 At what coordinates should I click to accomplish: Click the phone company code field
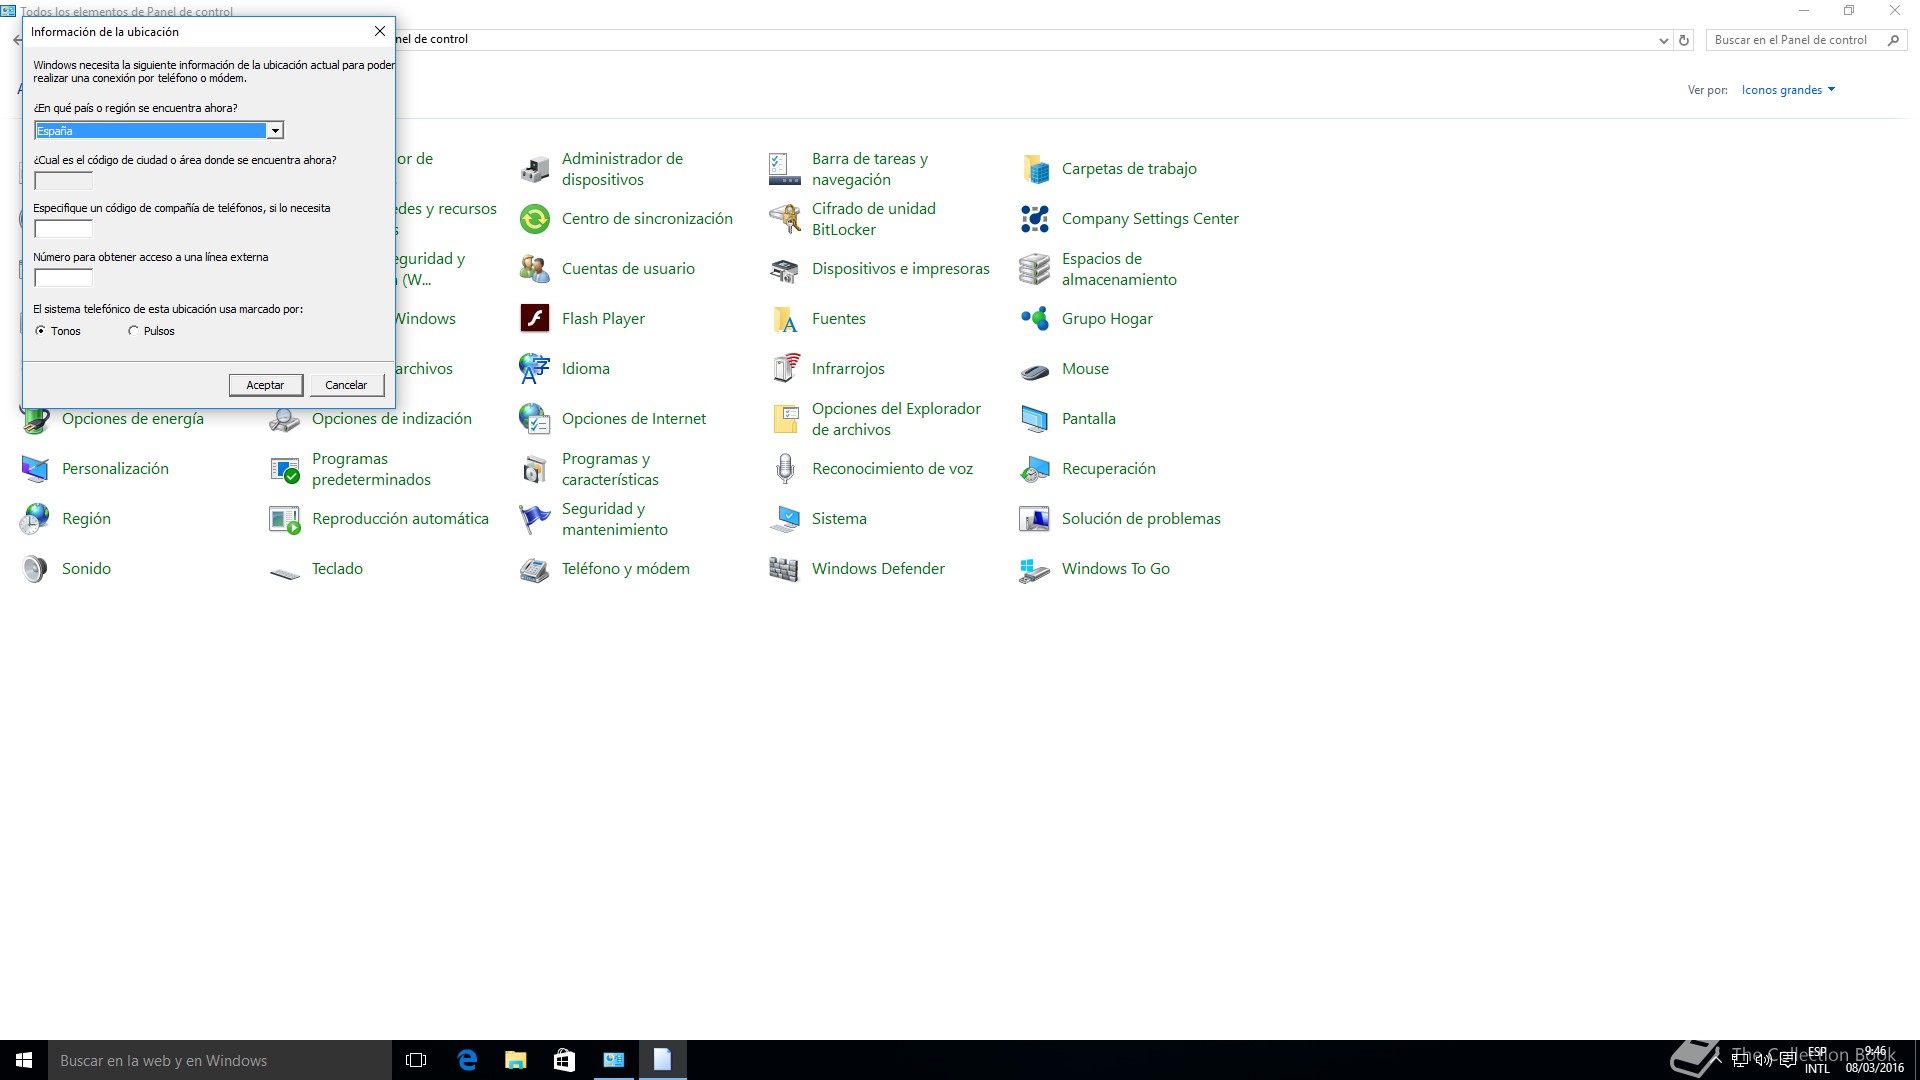(x=63, y=229)
